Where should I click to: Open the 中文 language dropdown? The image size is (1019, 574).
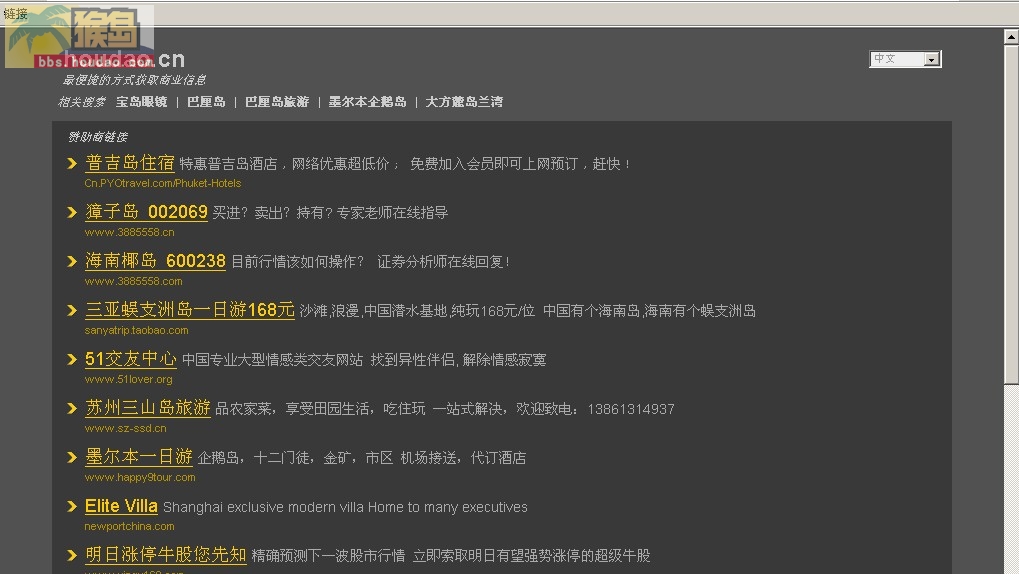tap(905, 59)
